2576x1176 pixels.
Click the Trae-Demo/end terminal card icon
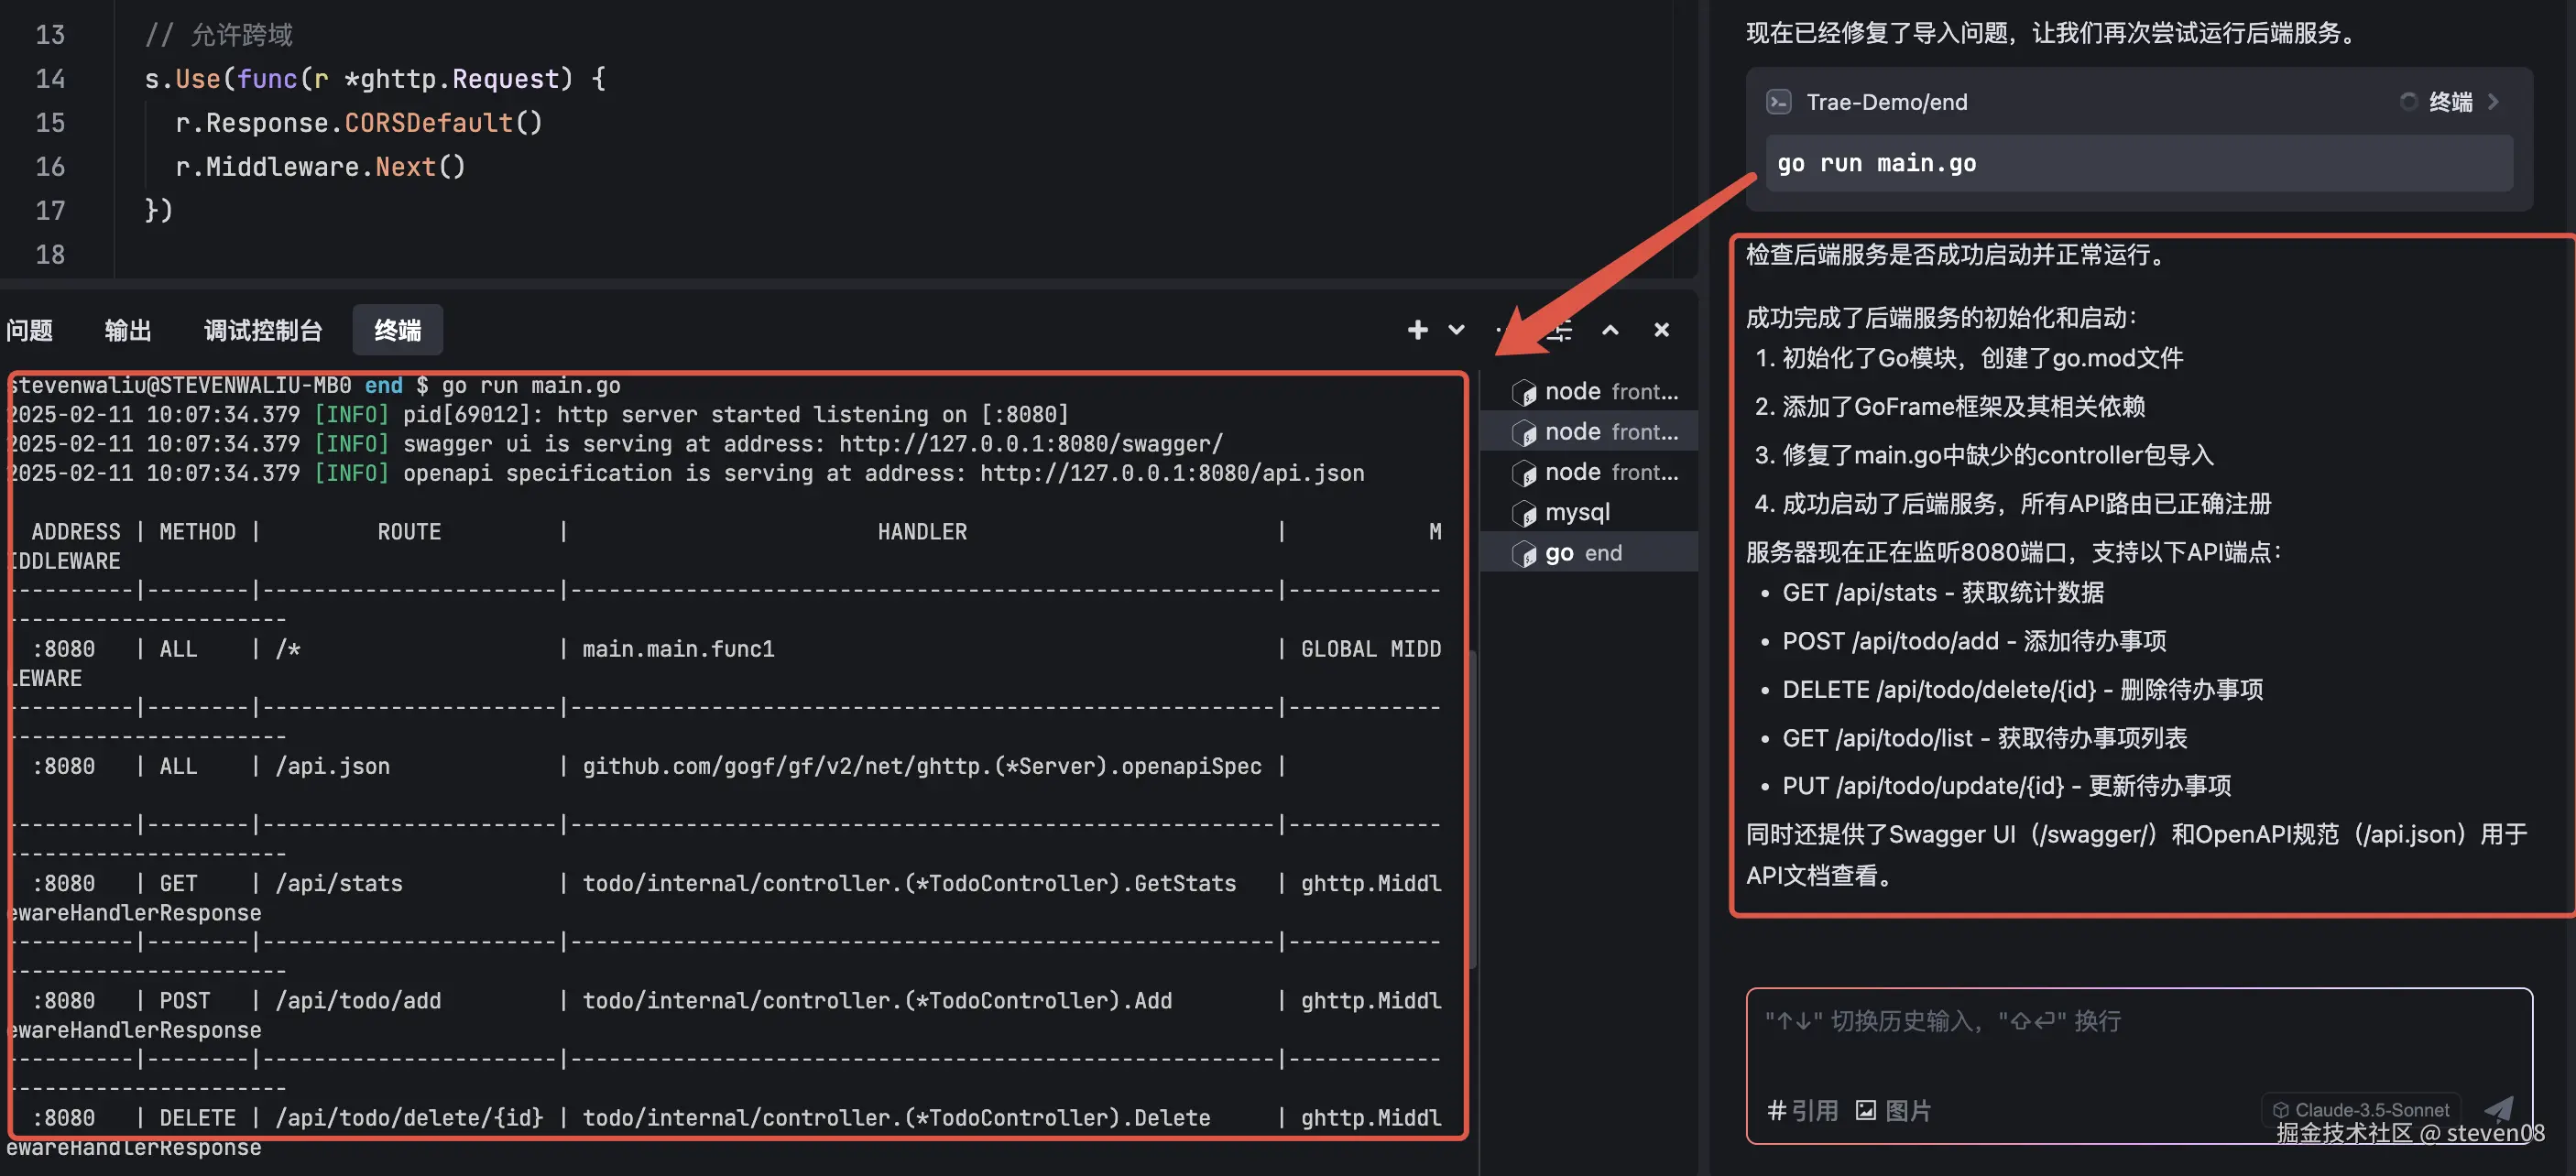[x=1779, y=102]
